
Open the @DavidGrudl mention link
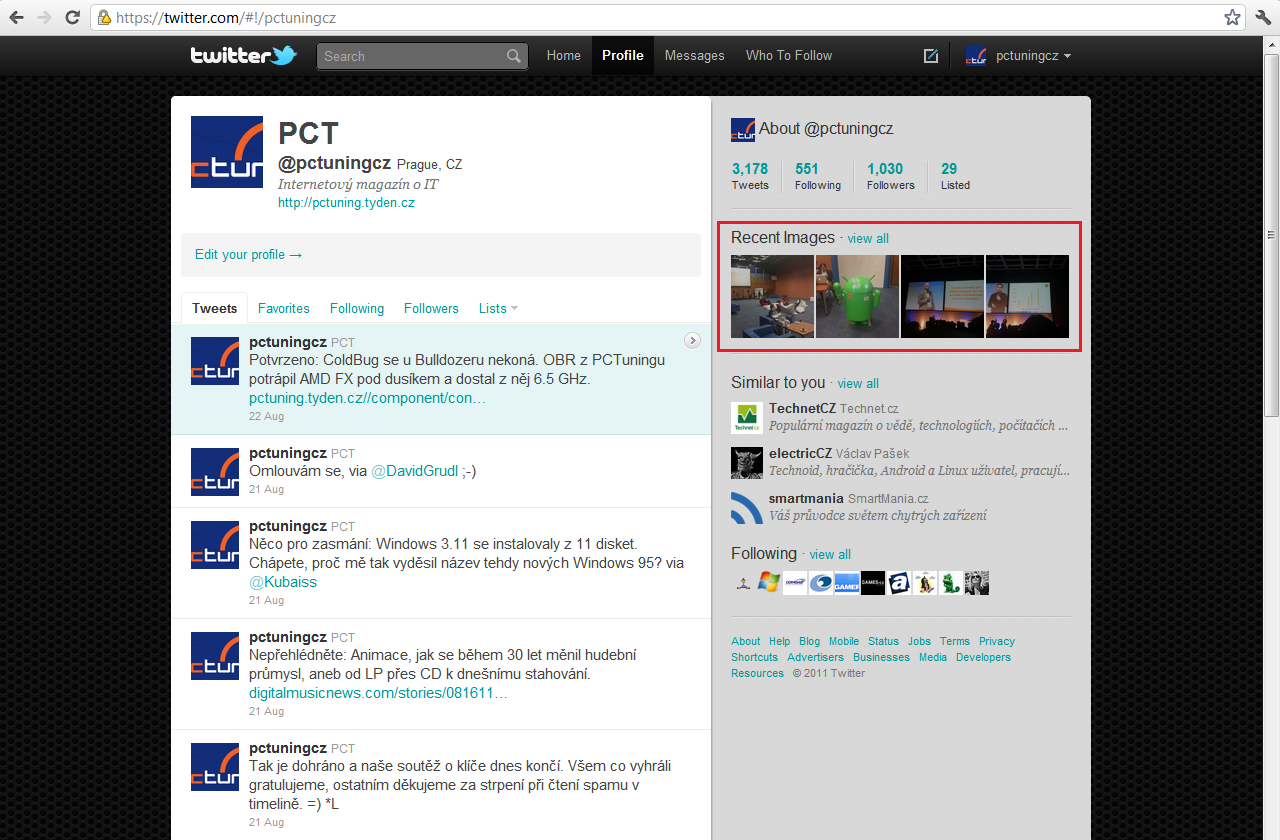[x=415, y=471]
